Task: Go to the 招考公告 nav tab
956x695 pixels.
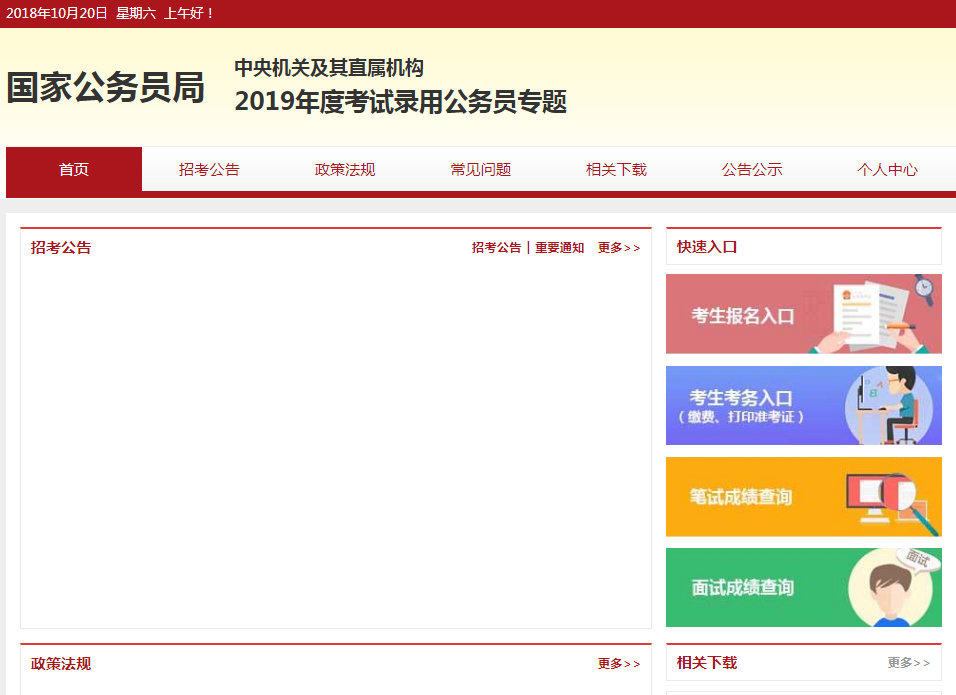Action: click(209, 169)
